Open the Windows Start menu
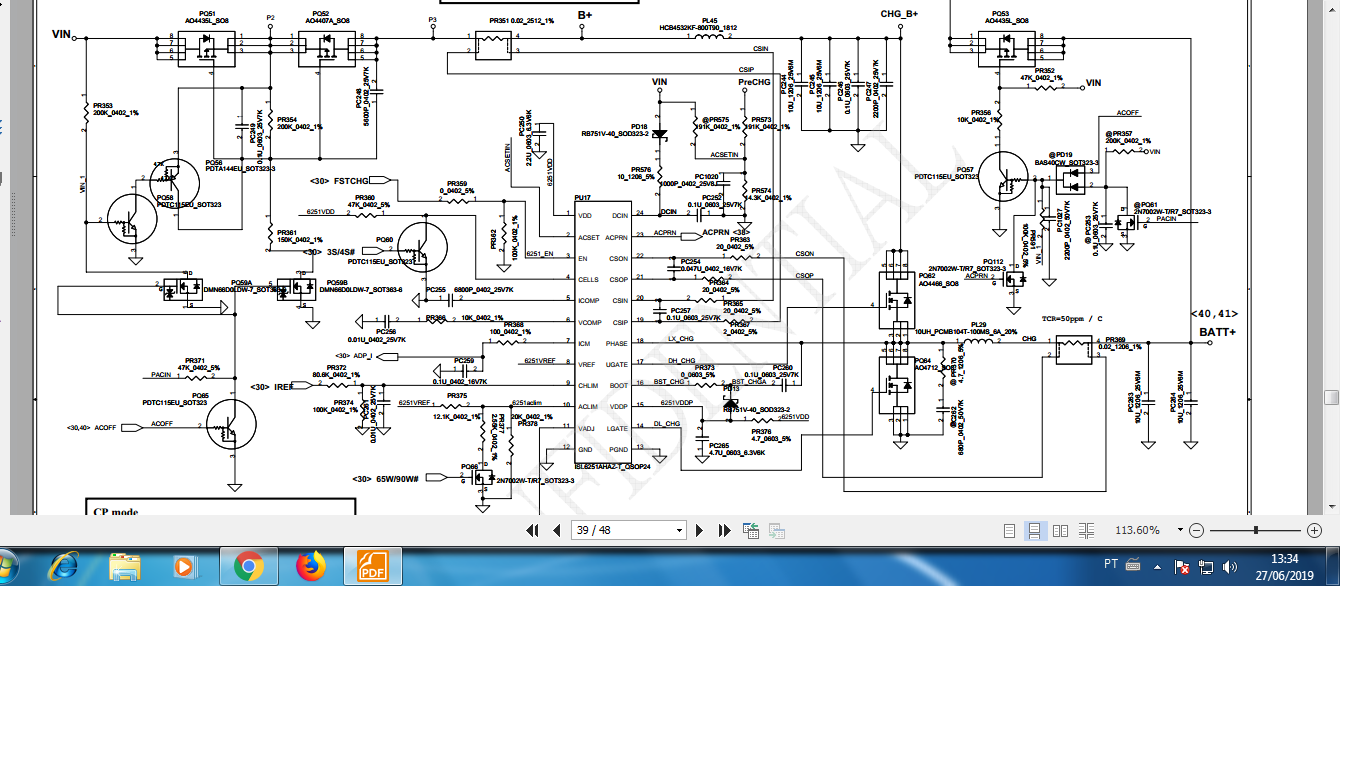 [9, 566]
